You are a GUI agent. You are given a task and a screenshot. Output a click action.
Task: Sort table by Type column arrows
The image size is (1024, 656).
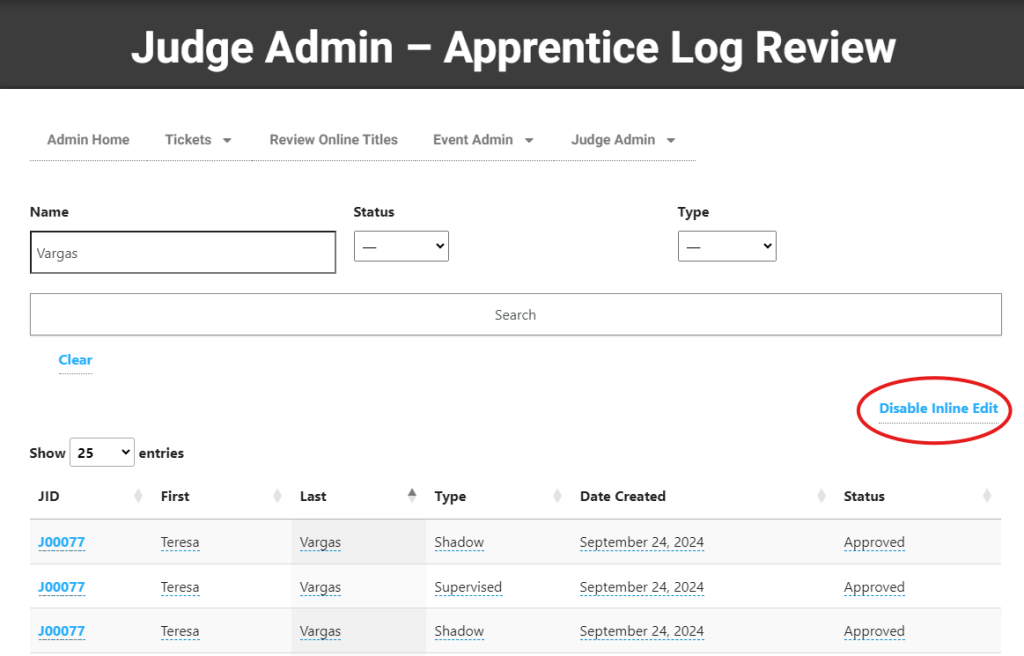tap(557, 496)
